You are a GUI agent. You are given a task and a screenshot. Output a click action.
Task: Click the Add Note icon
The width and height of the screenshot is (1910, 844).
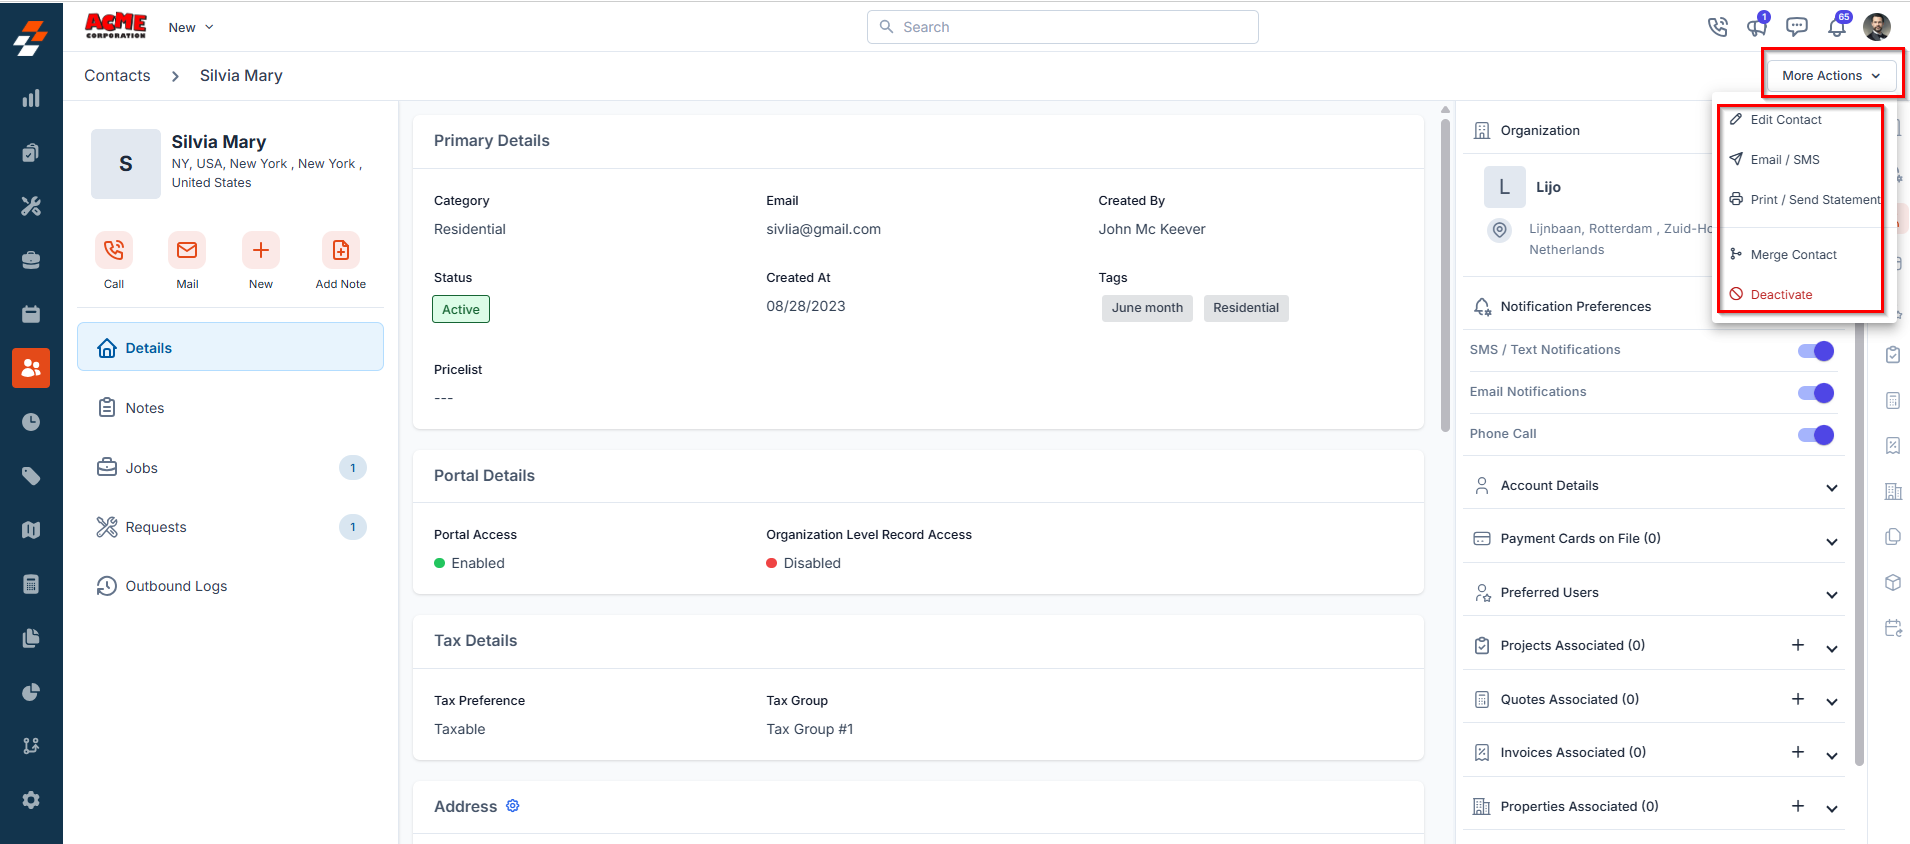pyautogui.click(x=341, y=250)
